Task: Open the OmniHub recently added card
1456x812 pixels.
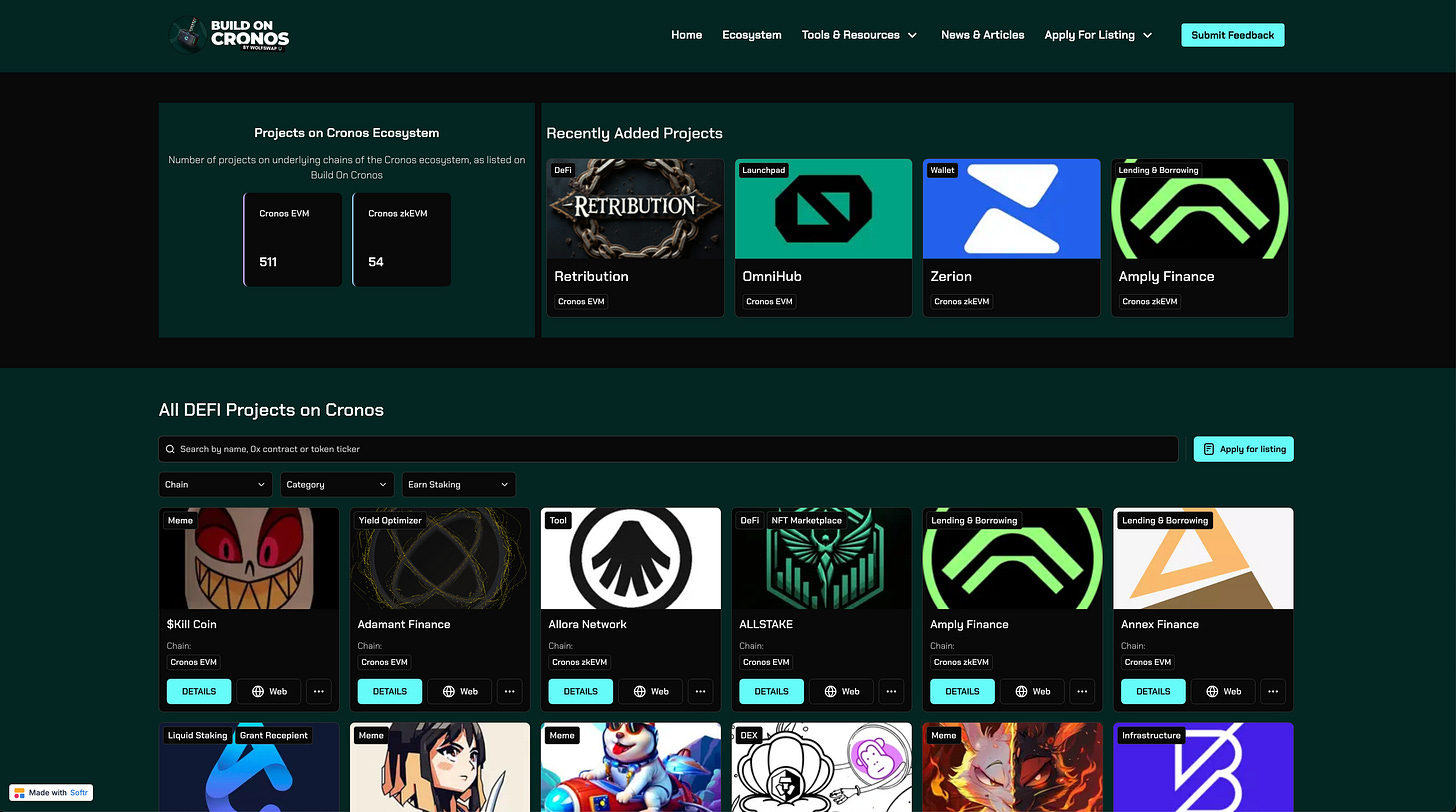Action: click(823, 238)
